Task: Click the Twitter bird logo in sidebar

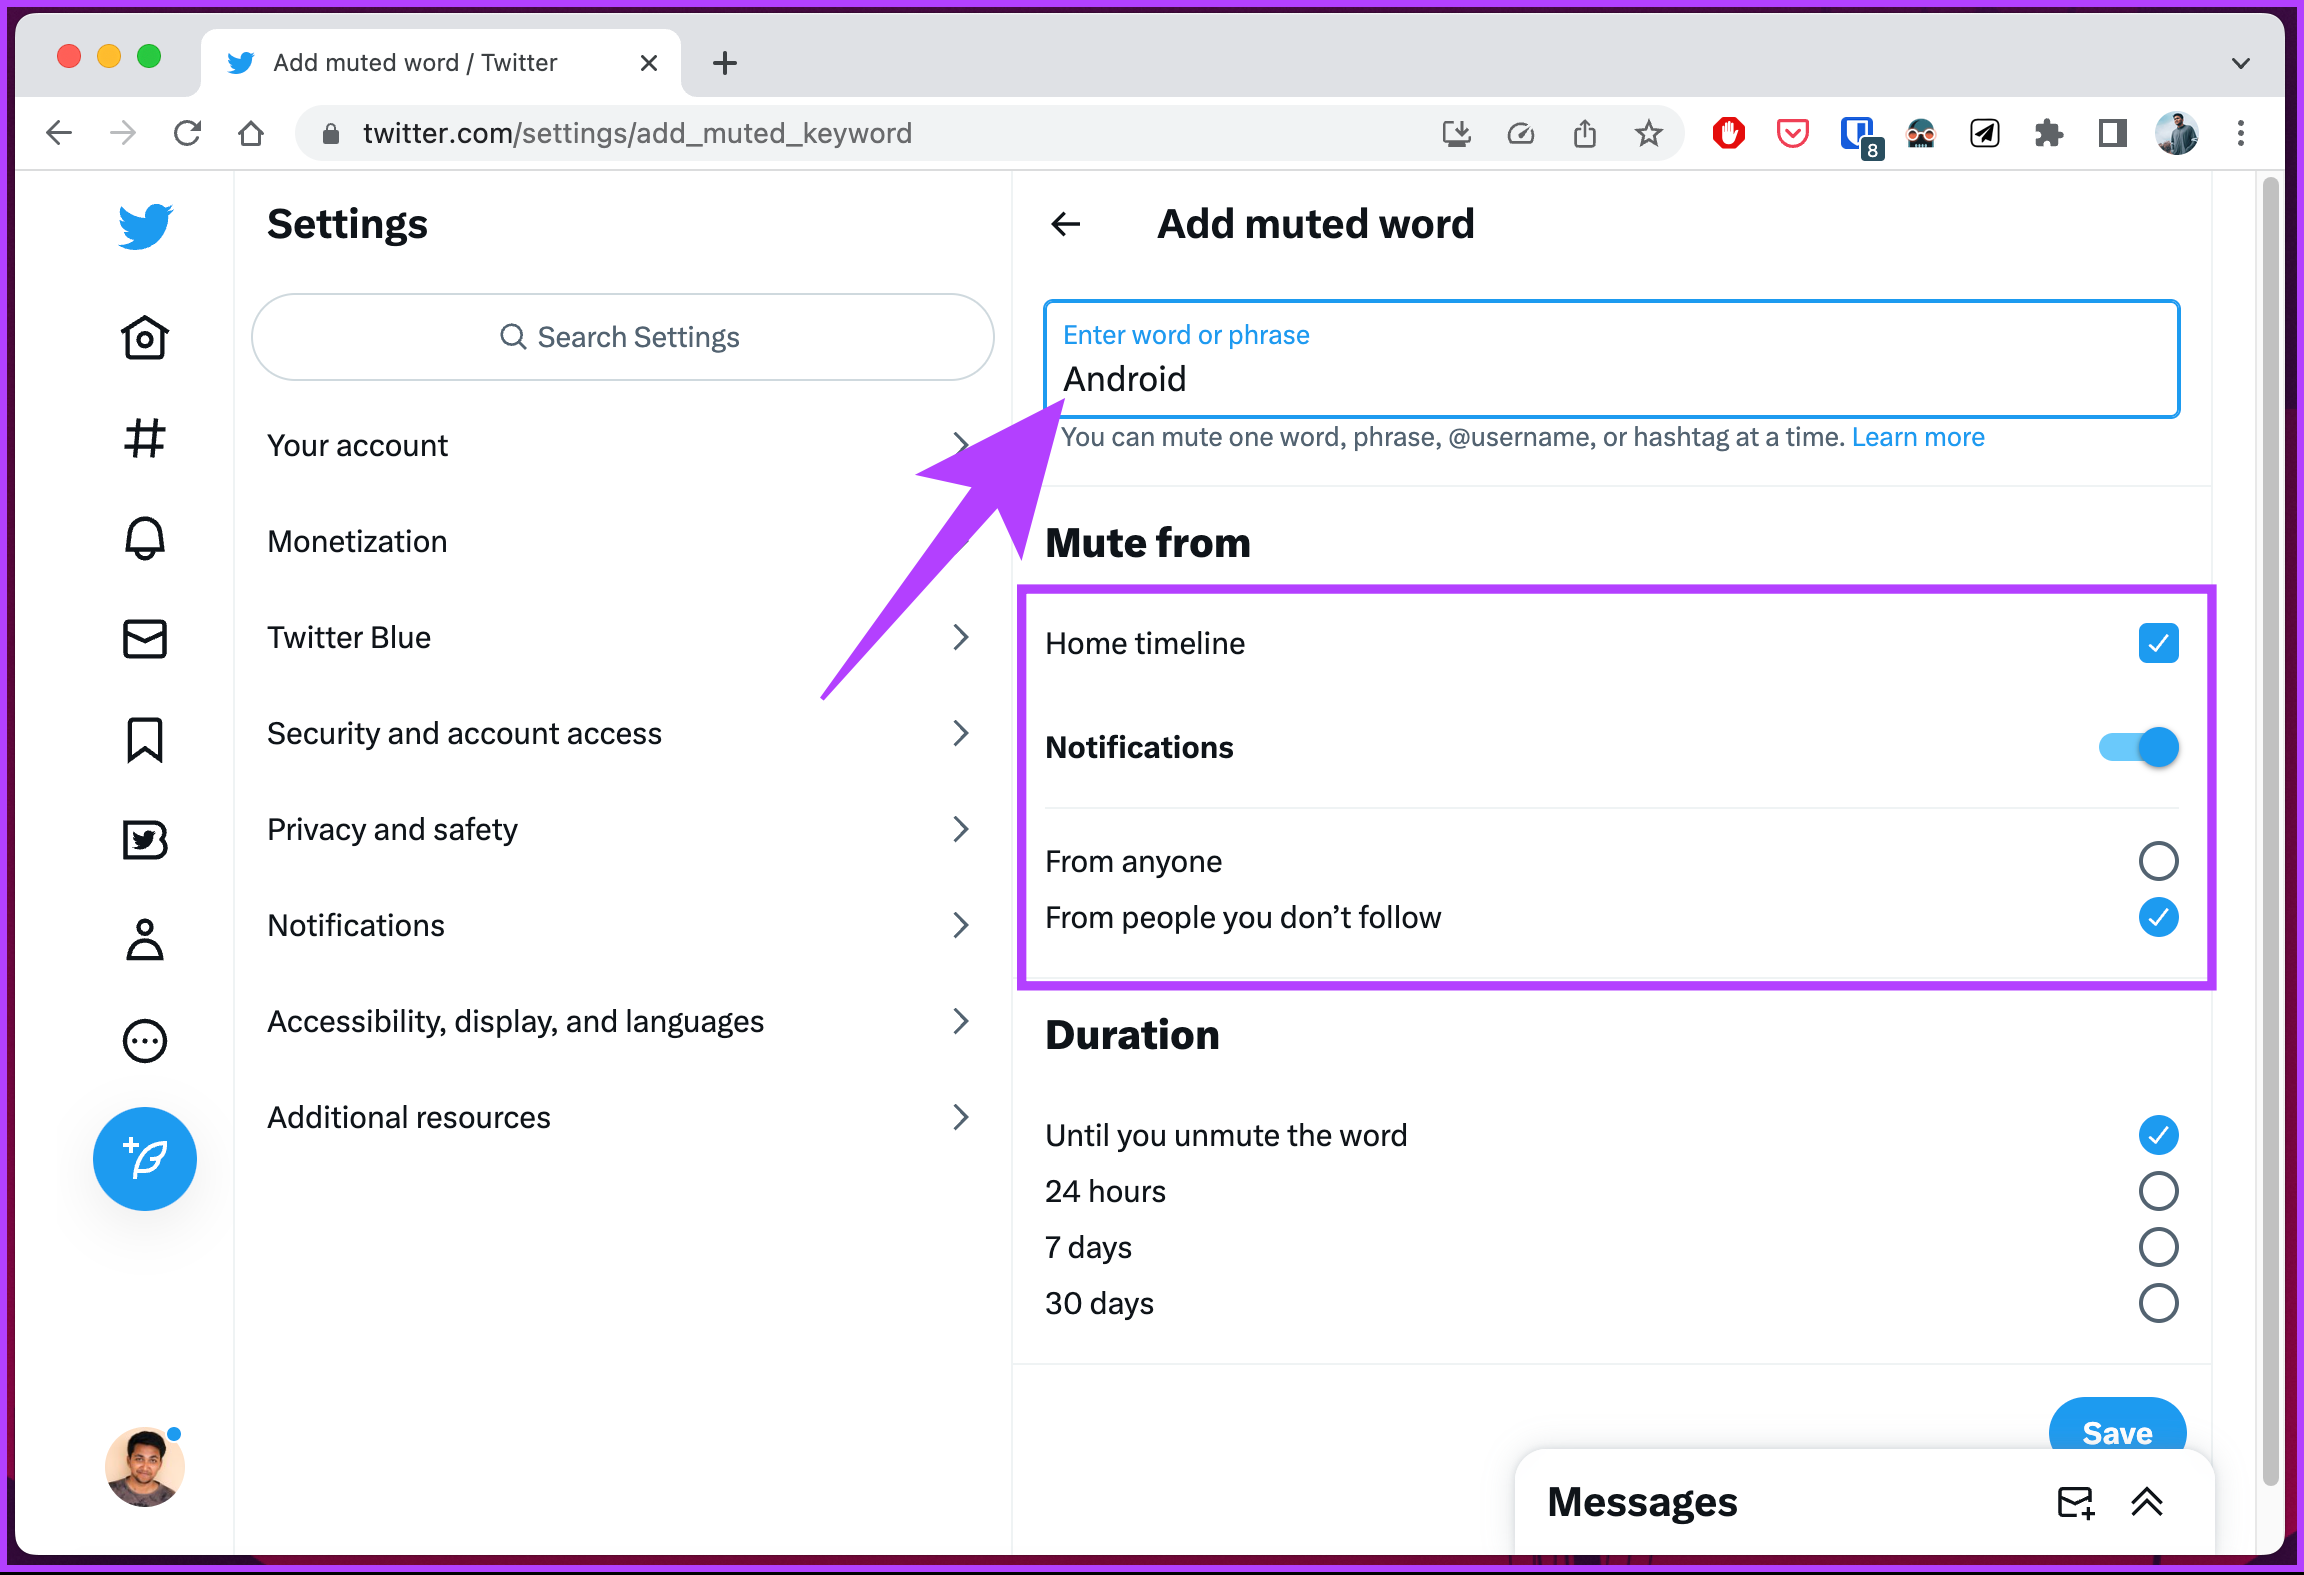Action: pyautogui.click(x=145, y=226)
